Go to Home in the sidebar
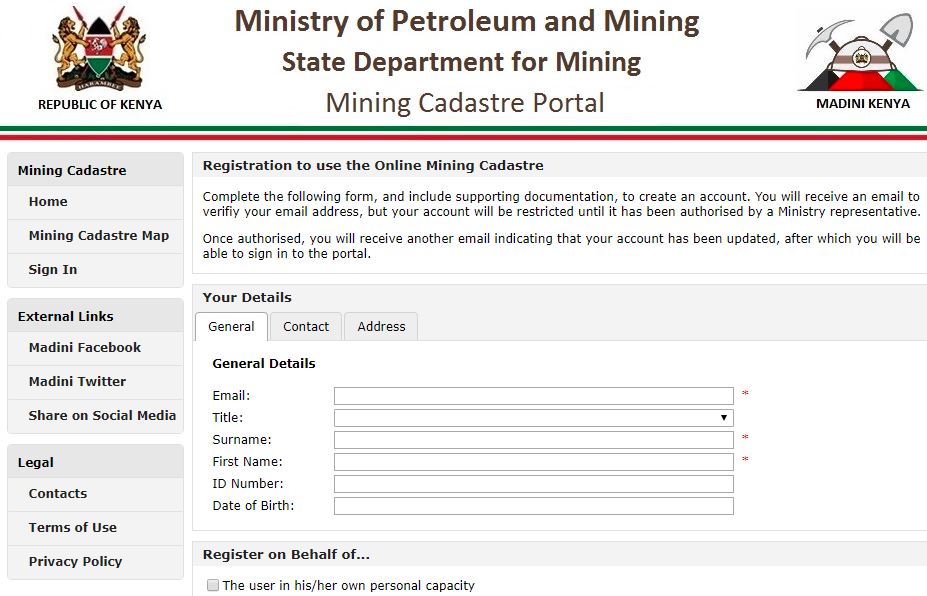Image resolution: width=927 pixels, height=596 pixels. click(x=48, y=202)
